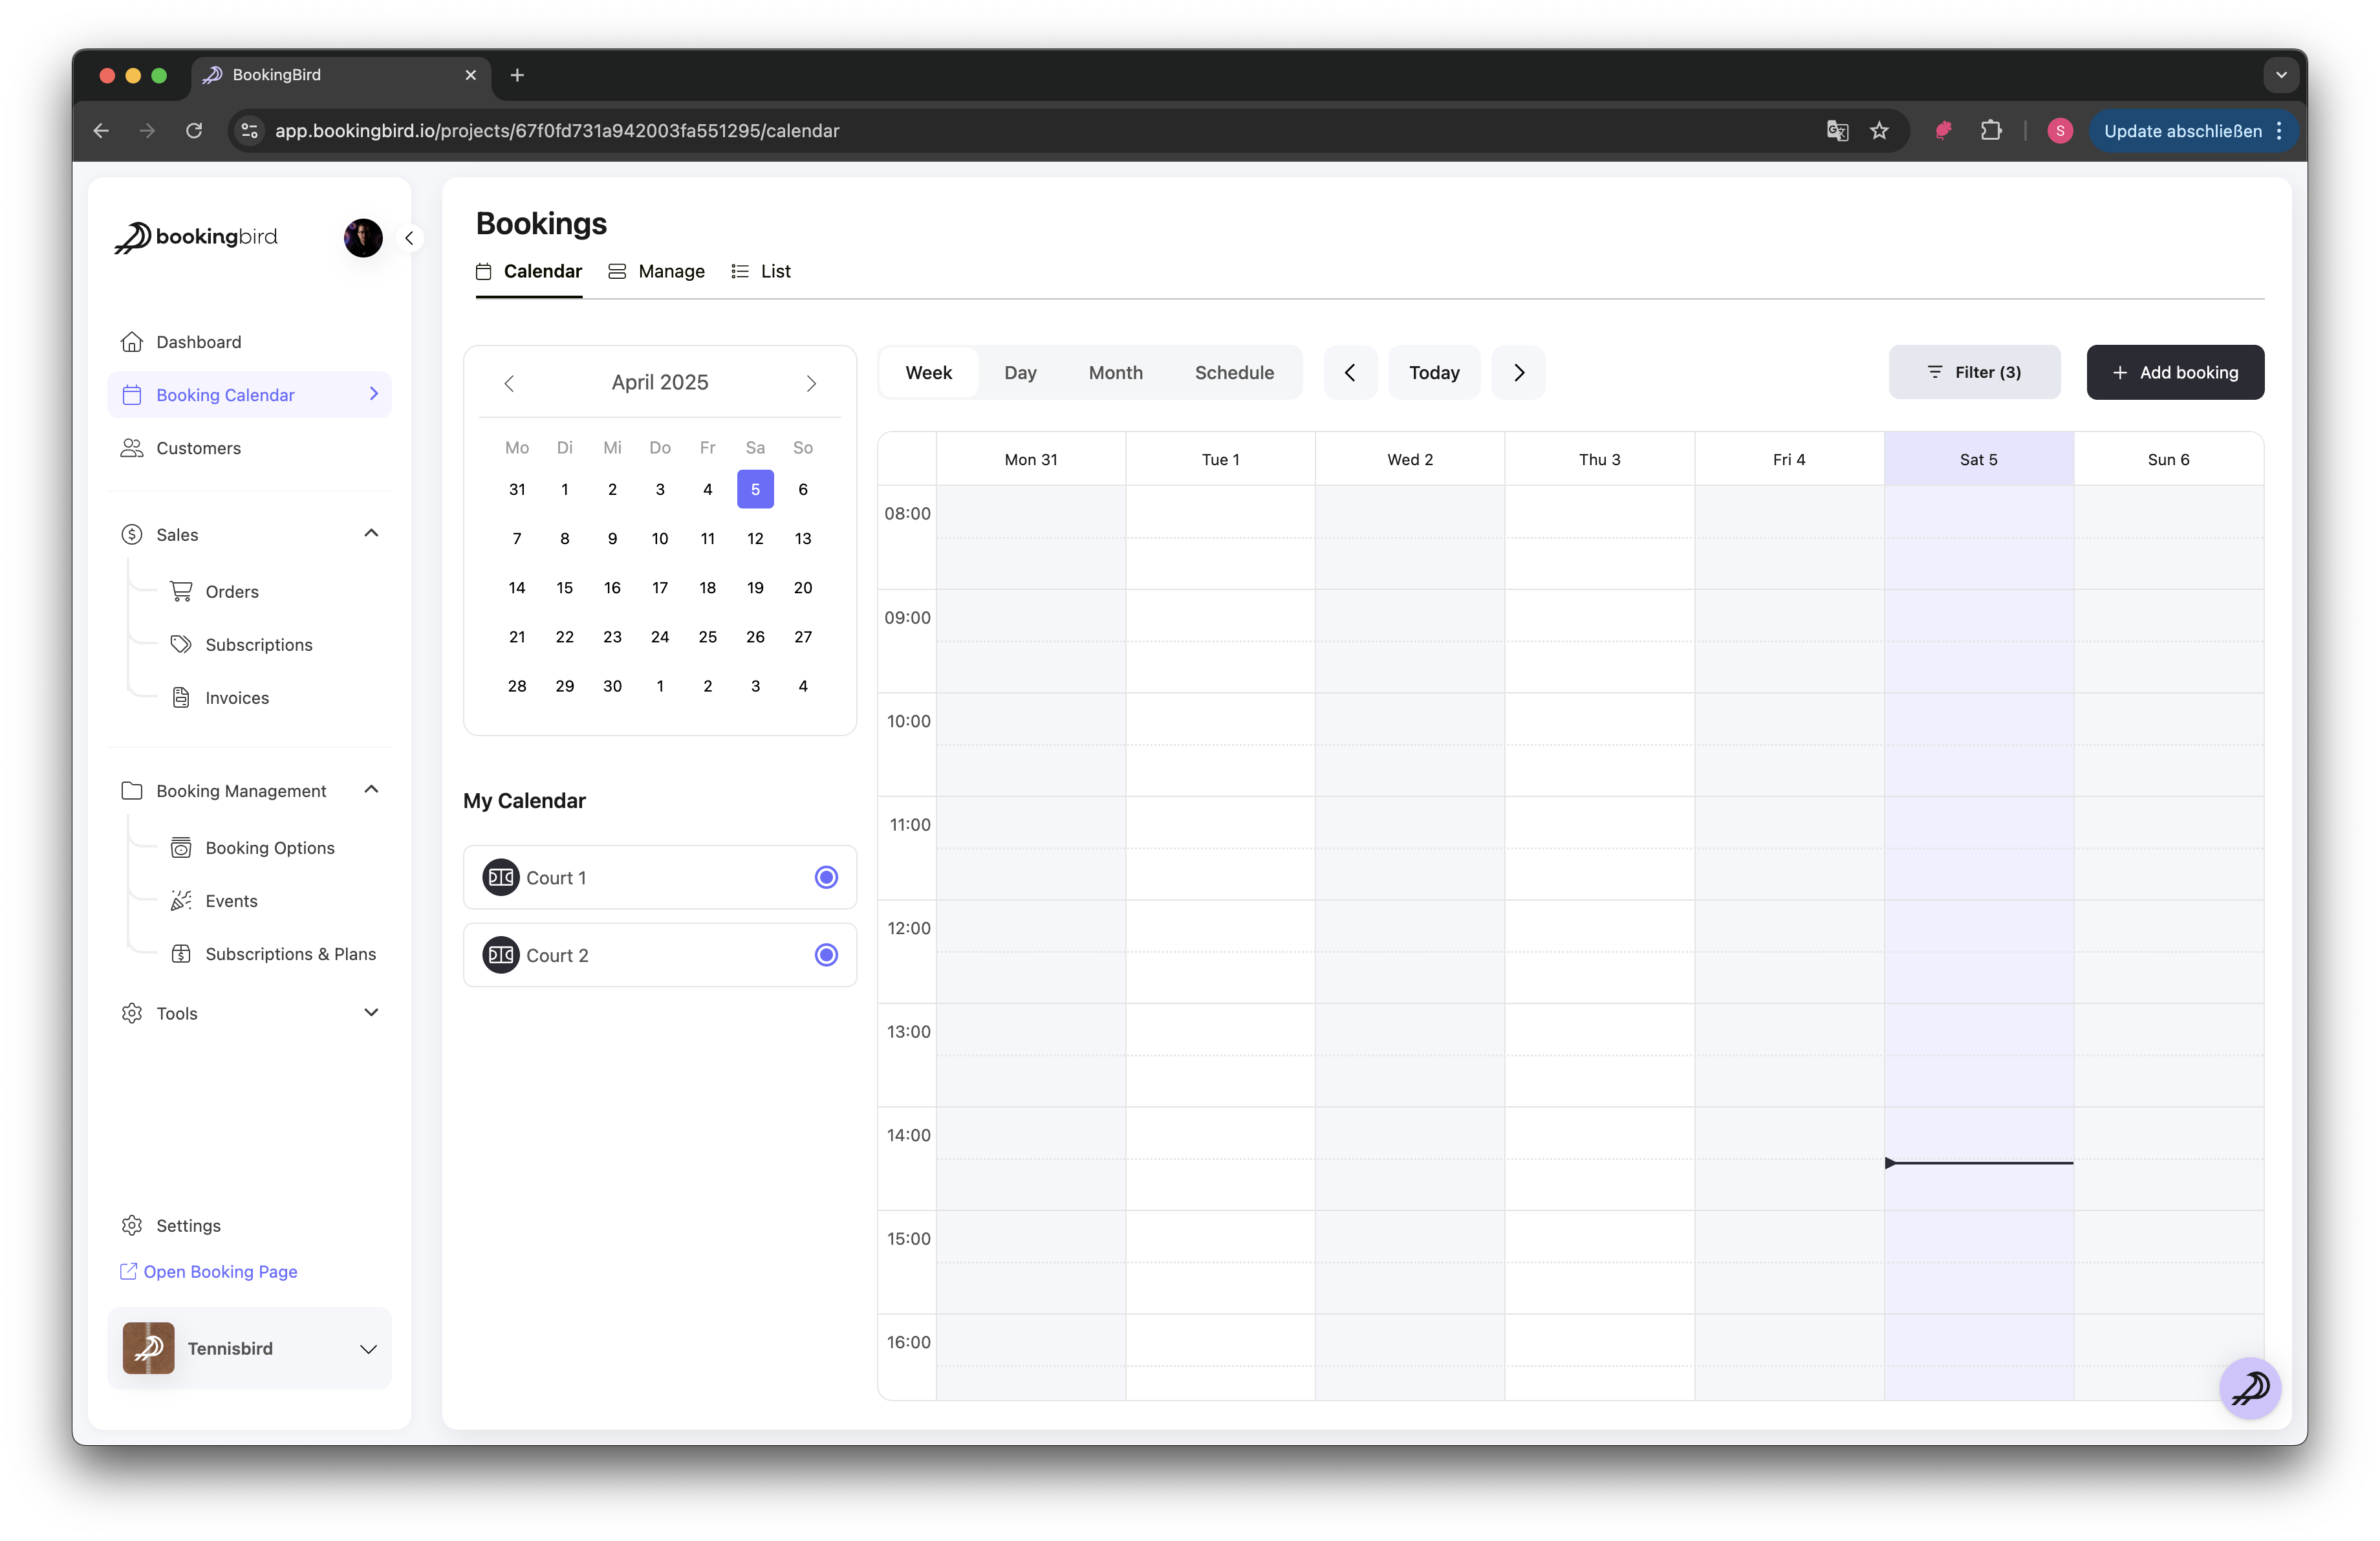
Task: Click Add booking button
Action: click(2175, 373)
